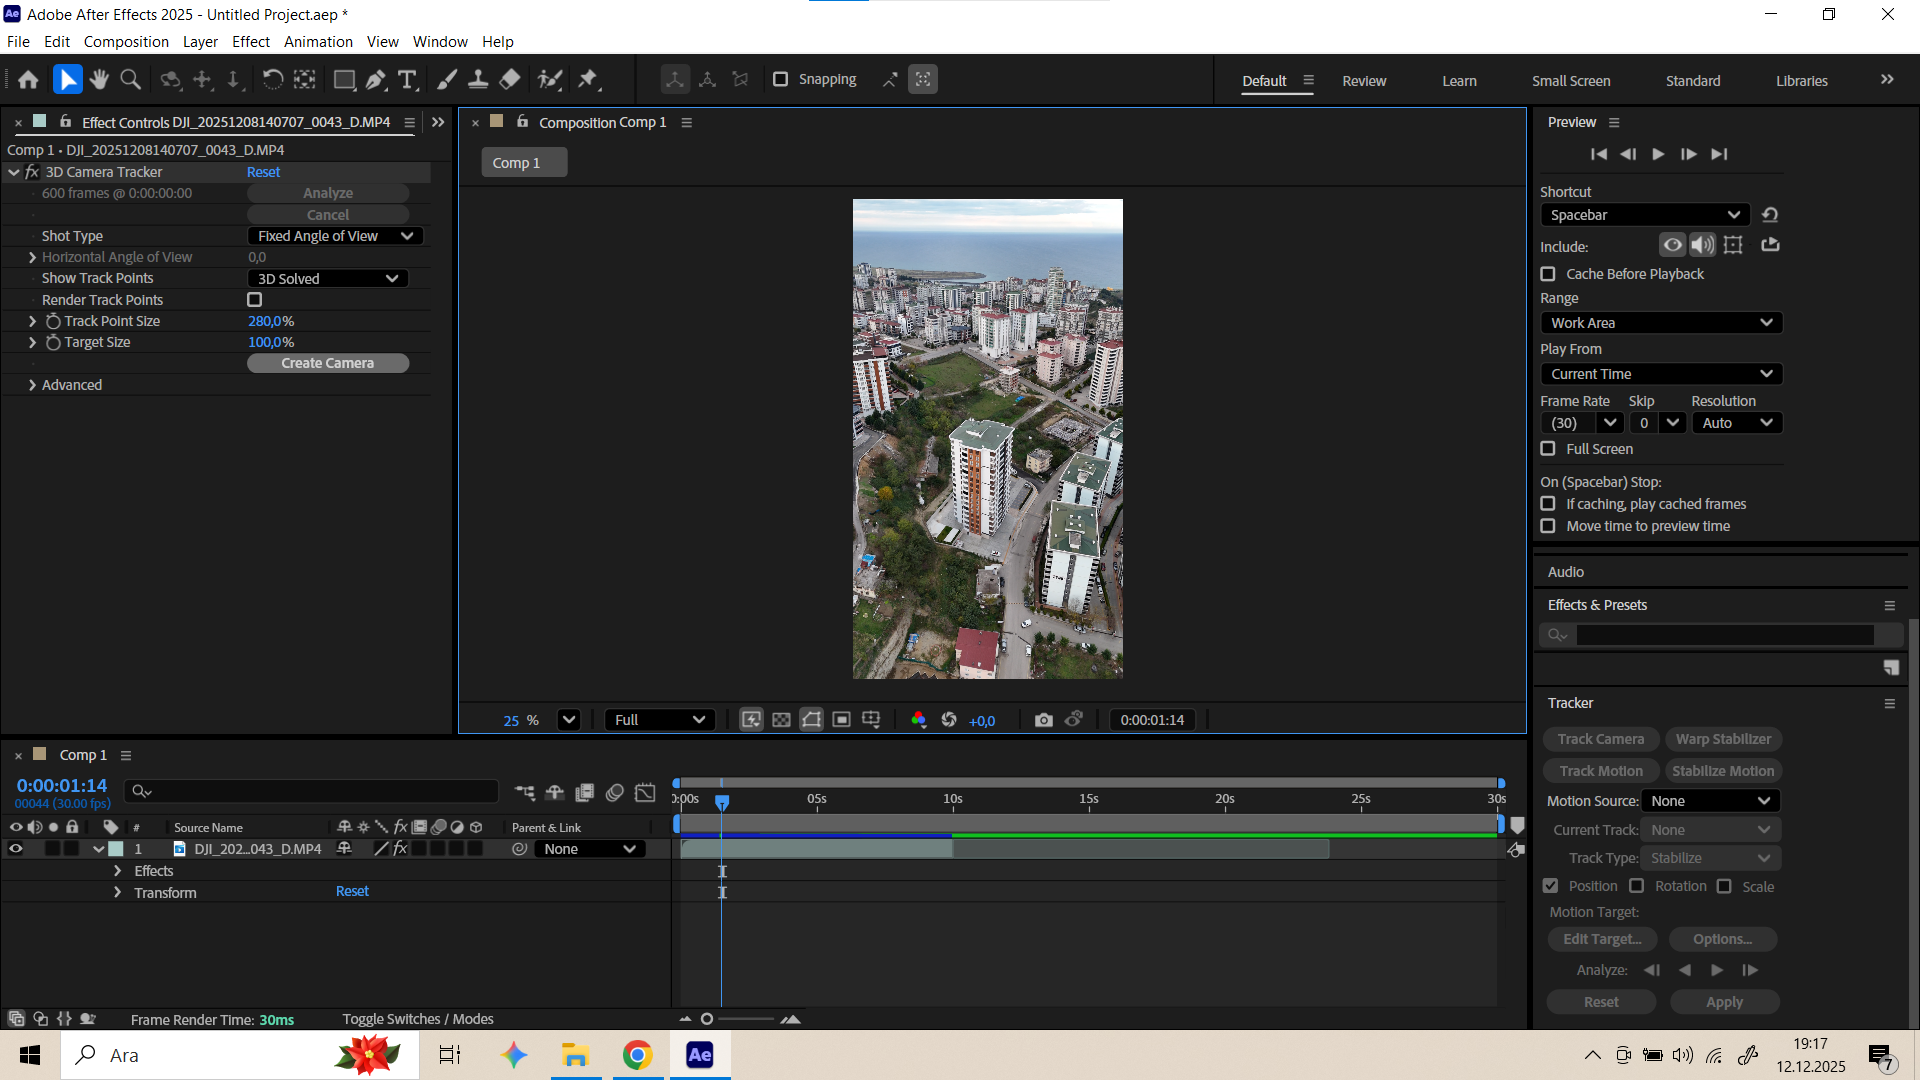The image size is (1920, 1080).
Task: Select the Hand tool in toolbar
Action: point(99,80)
